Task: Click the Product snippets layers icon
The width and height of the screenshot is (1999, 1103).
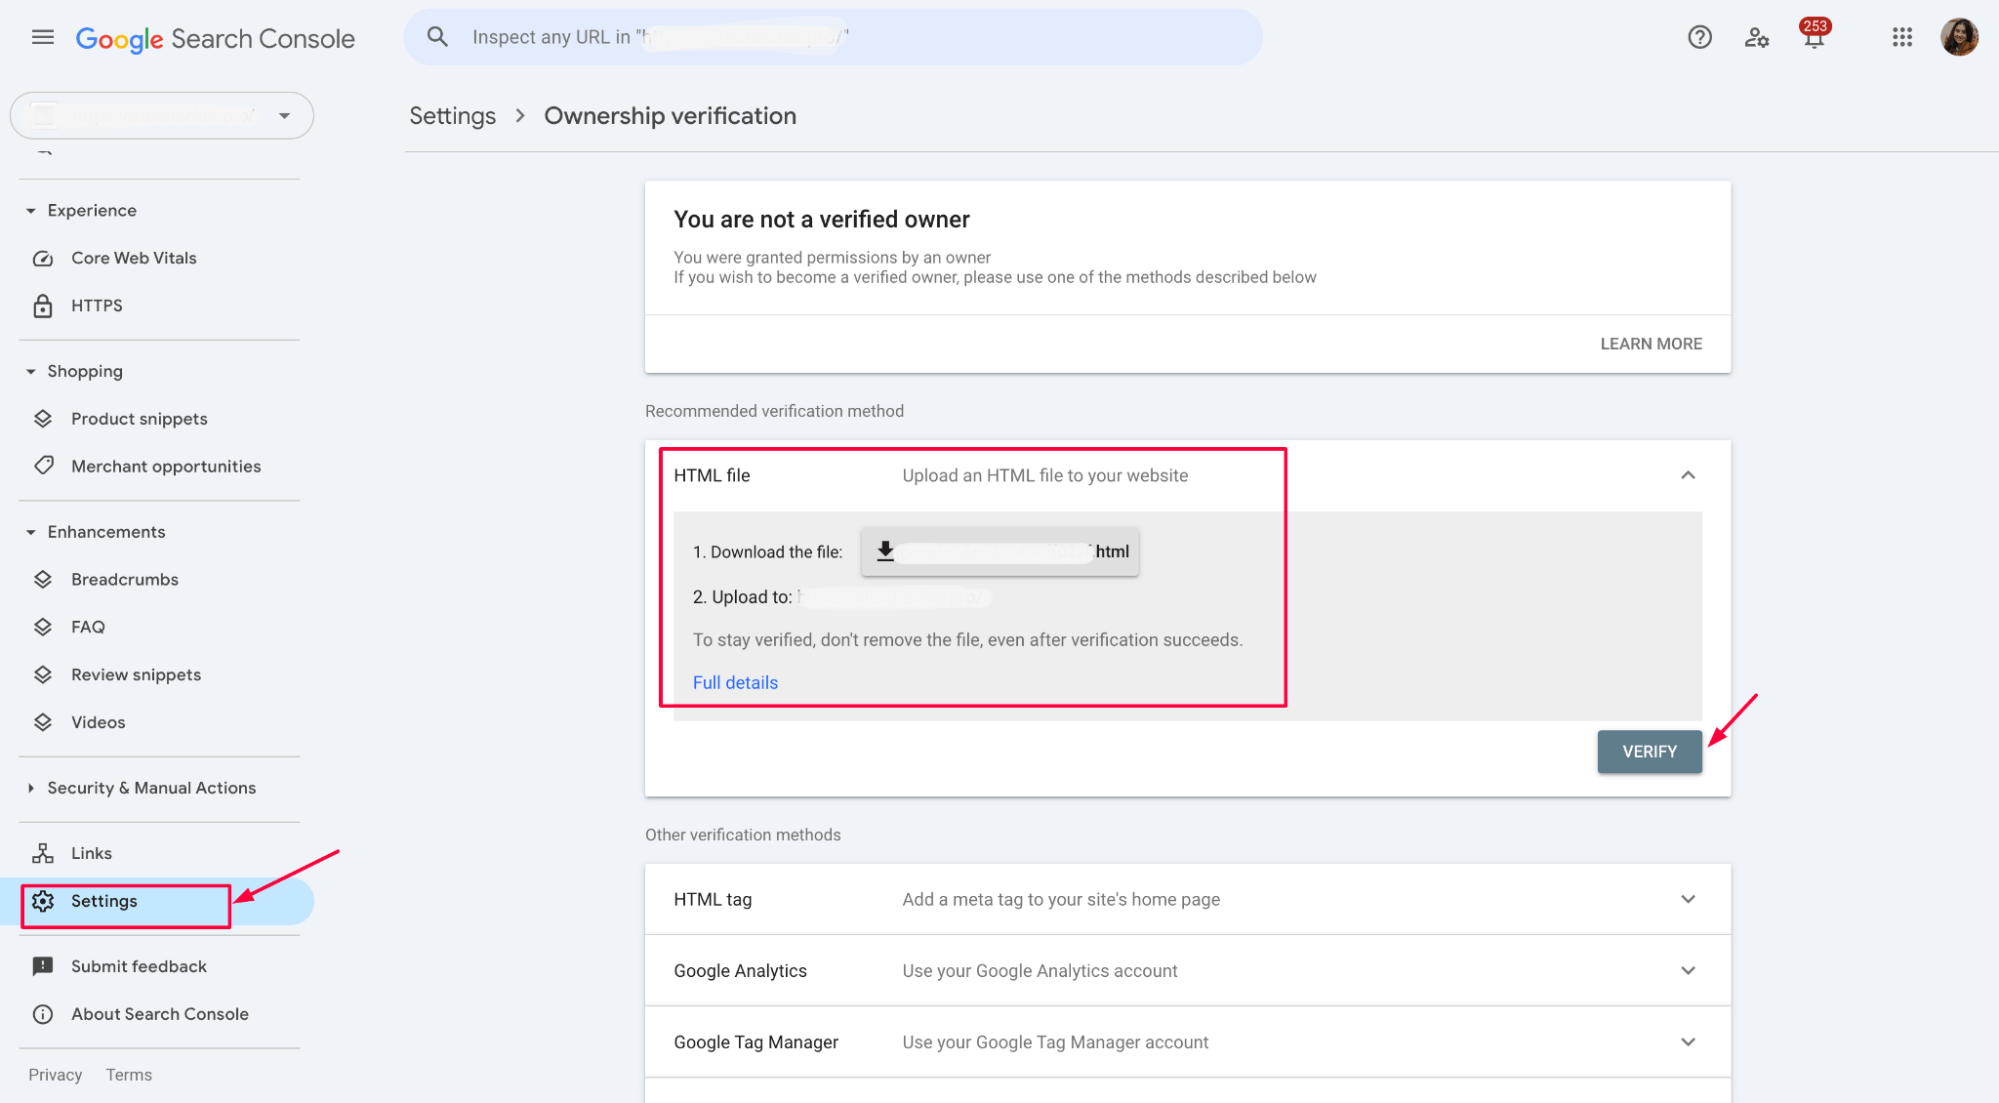Action: (x=43, y=419)
